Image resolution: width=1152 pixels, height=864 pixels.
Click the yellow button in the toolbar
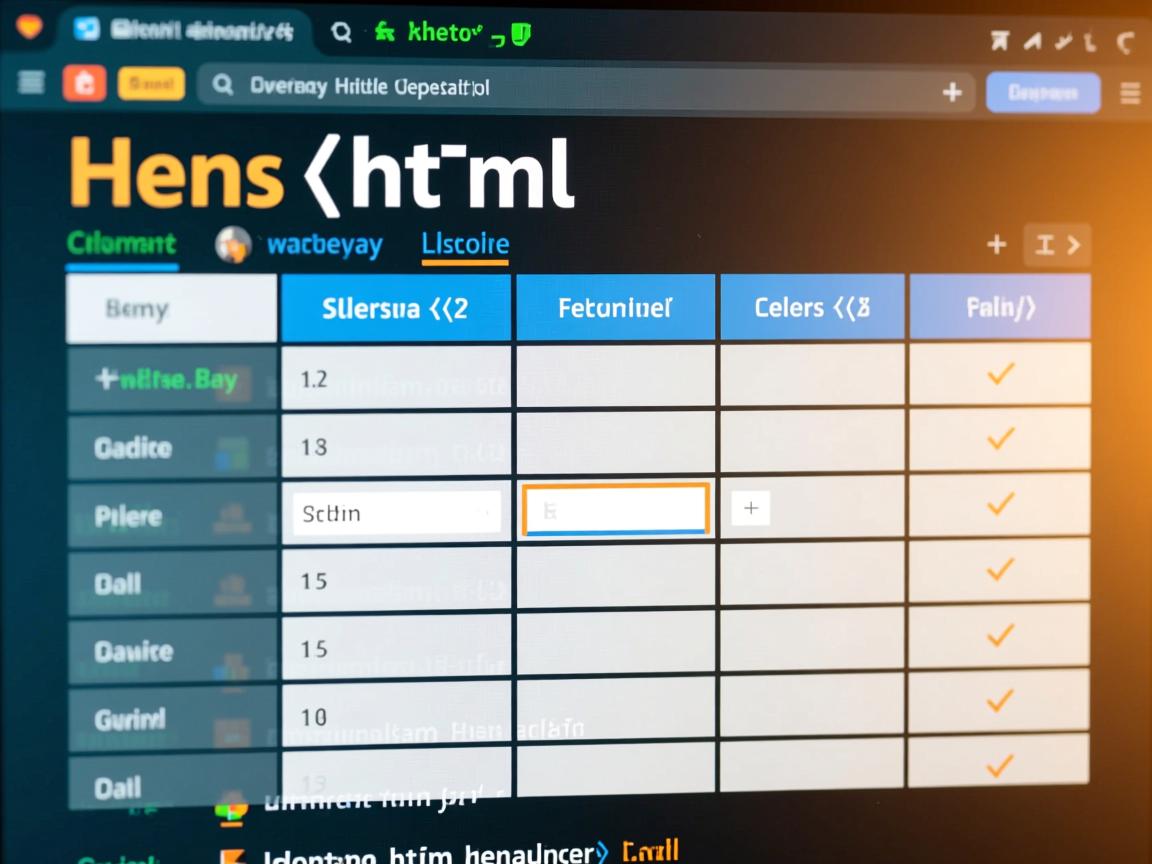pyautogui.click(x=151, y=84)
